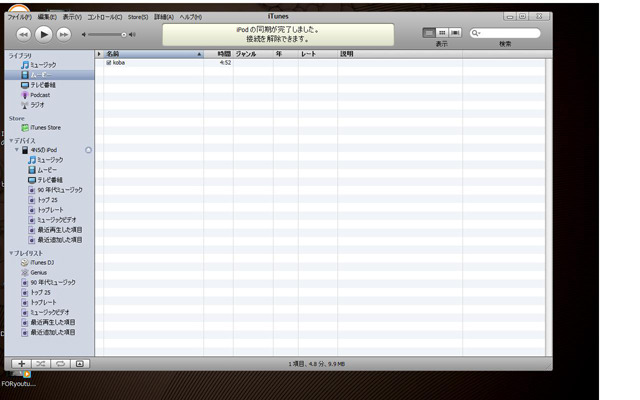Mute using the low-volume speaker icon
This screenshot has width=640, height=400.
click(x=84, y=35)
